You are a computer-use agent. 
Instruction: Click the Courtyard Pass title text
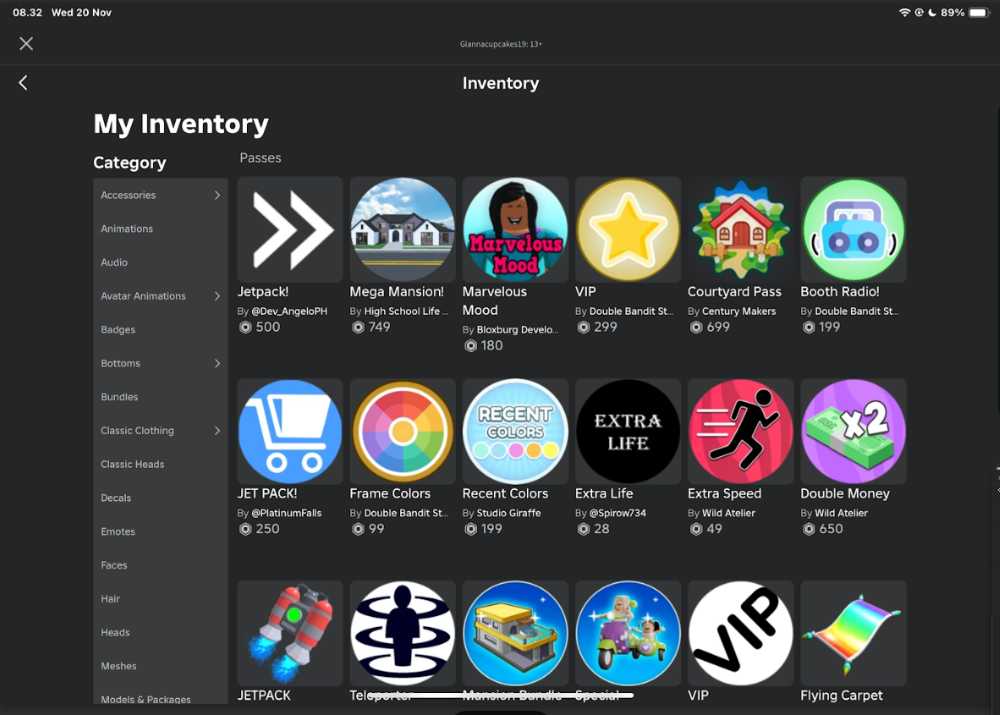735,291
